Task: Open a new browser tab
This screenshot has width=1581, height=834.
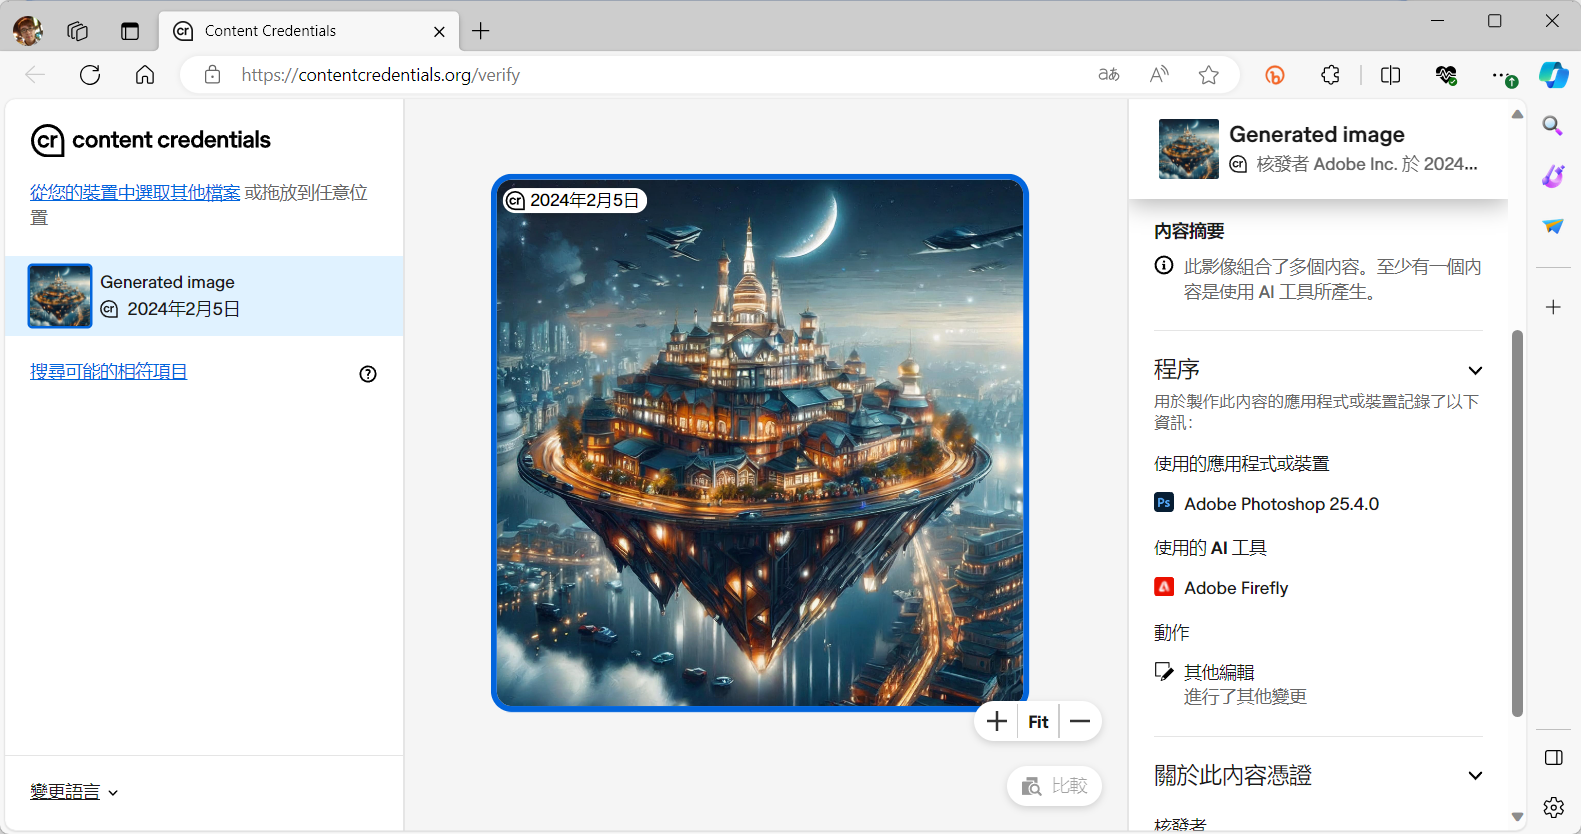Action: (x=481, y=31)
